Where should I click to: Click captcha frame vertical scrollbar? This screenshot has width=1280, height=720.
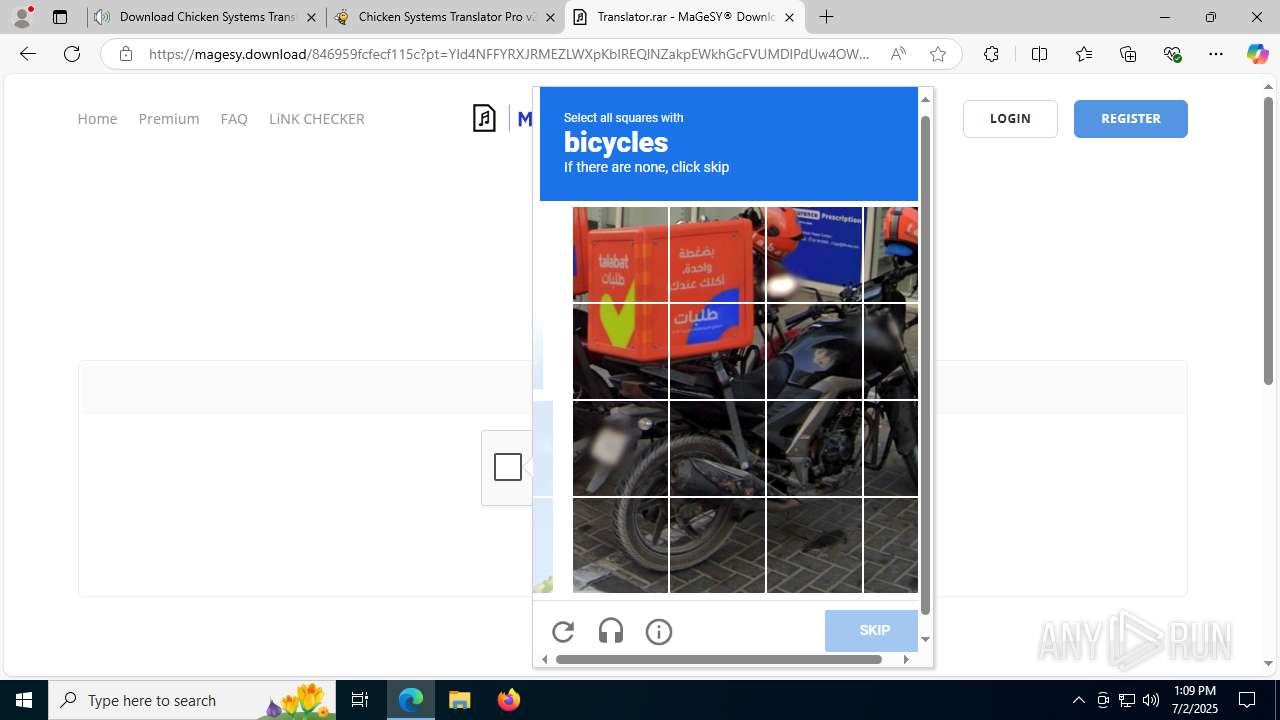point(925,365)
